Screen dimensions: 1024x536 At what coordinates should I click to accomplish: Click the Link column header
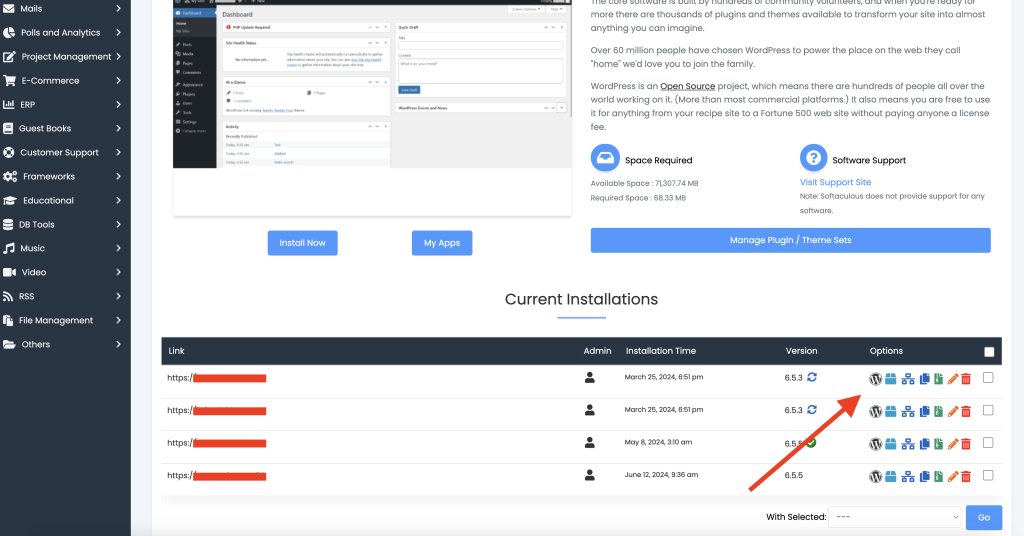coord(176,351)
